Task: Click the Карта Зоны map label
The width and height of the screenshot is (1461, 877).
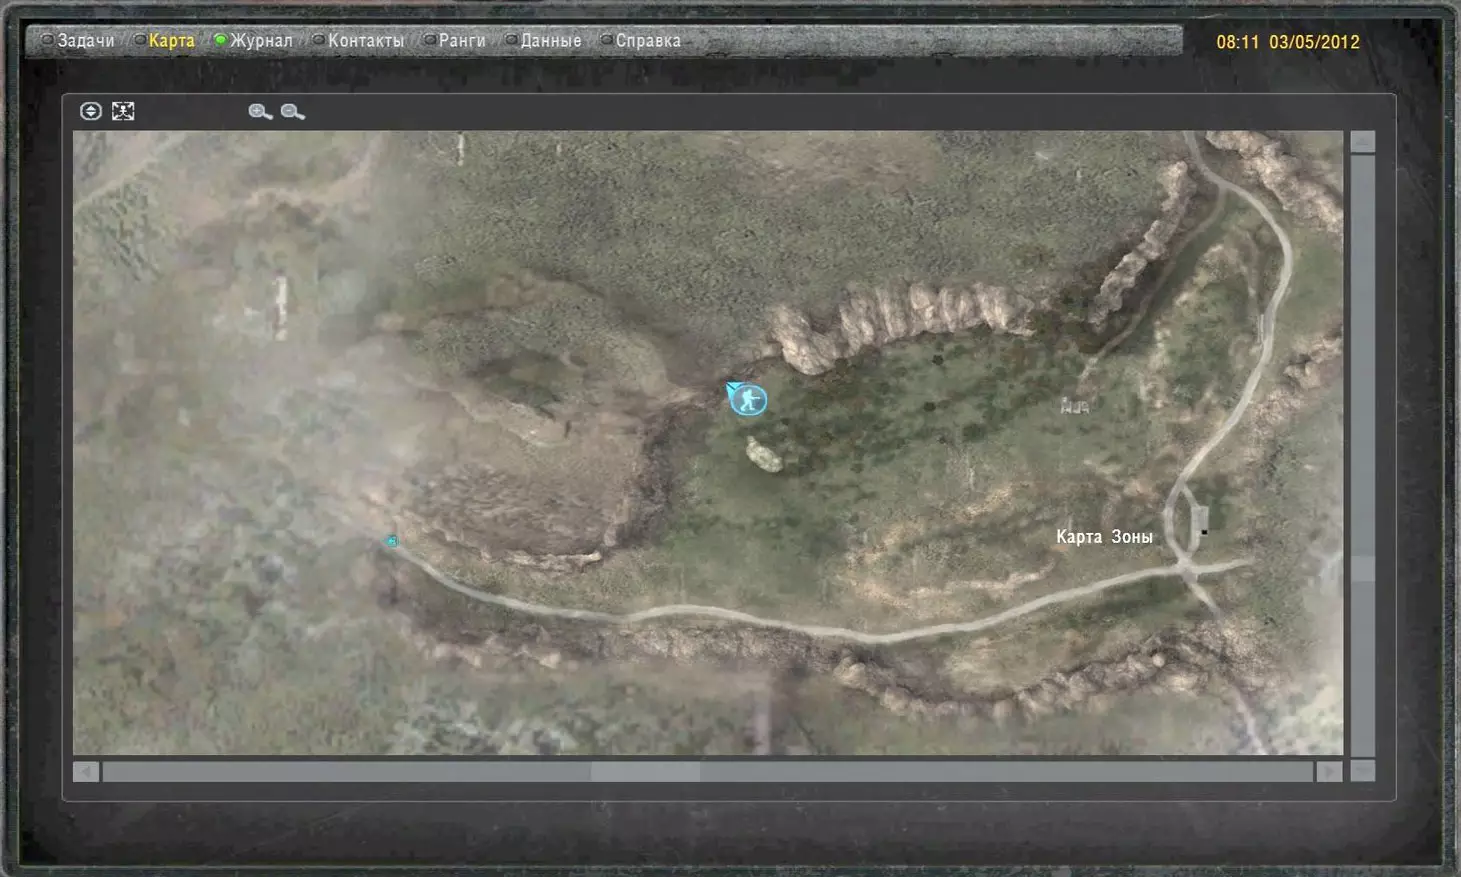Action: (1104, 537)
